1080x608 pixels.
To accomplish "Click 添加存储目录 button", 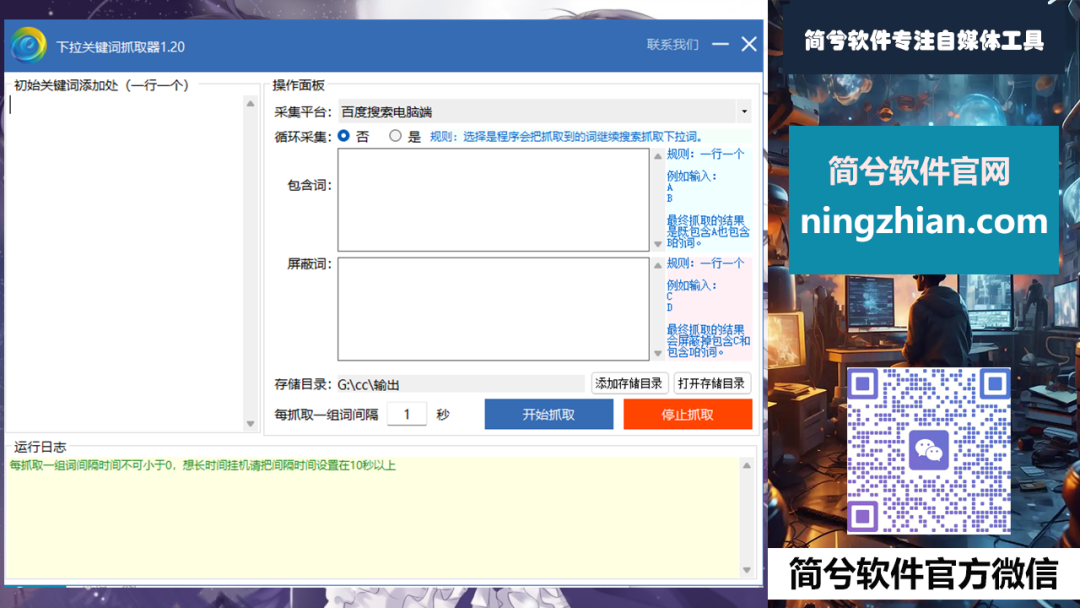I will (x=629, y=383).
